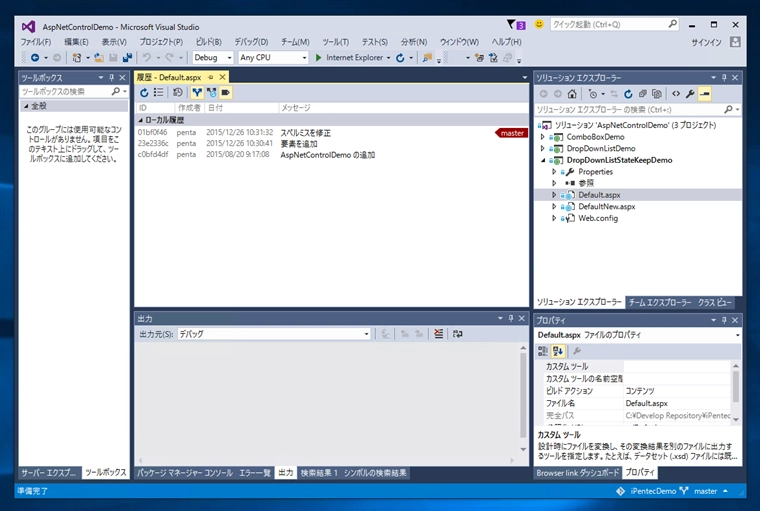
Task: Switch history to simple list view icon
Action: 158,93
